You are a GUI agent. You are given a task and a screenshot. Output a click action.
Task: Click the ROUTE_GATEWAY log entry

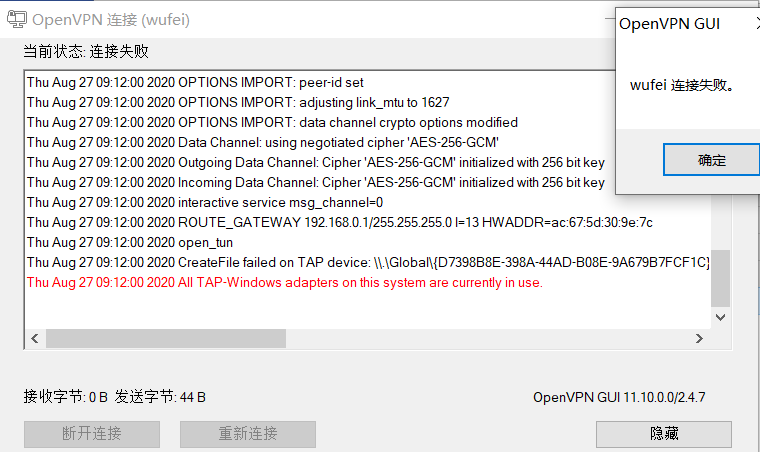[x=340, y=222]
